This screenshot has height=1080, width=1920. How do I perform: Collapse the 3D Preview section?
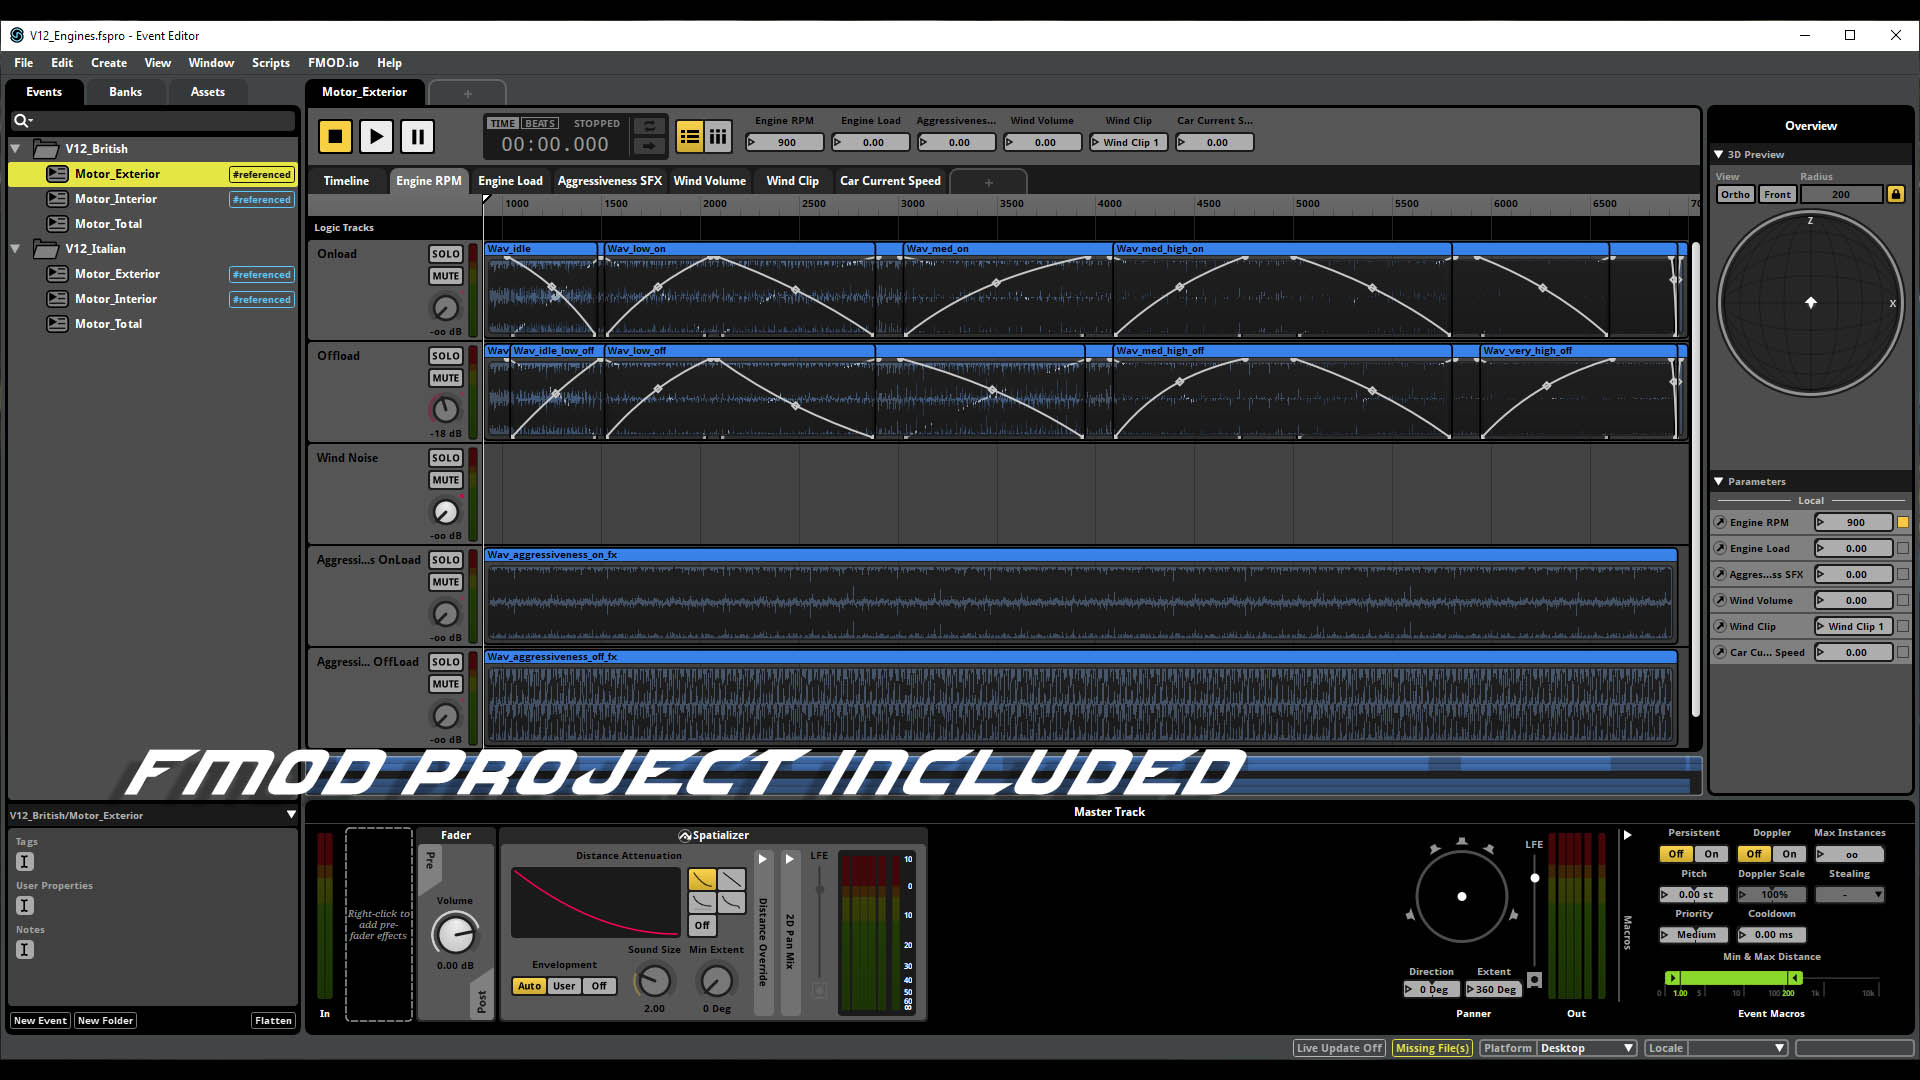[x=1718, y=154]
